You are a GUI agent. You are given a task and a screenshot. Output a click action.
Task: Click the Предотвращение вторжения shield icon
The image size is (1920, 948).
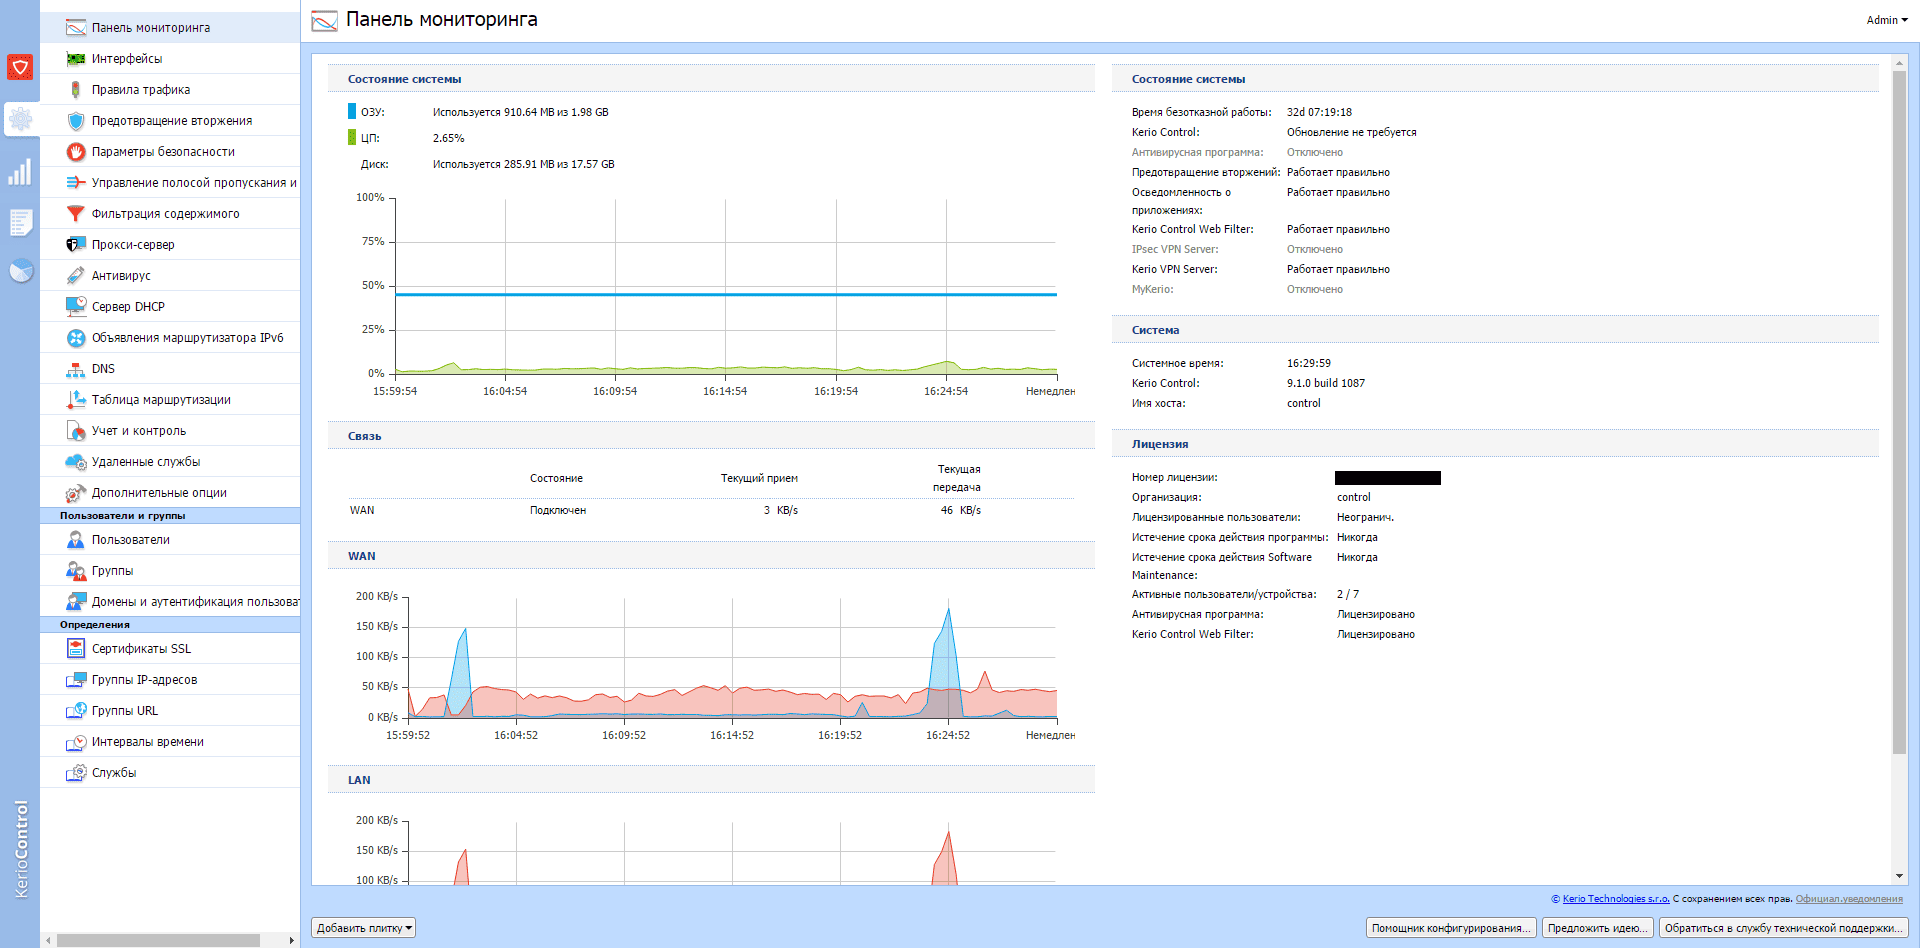[76, 121]
